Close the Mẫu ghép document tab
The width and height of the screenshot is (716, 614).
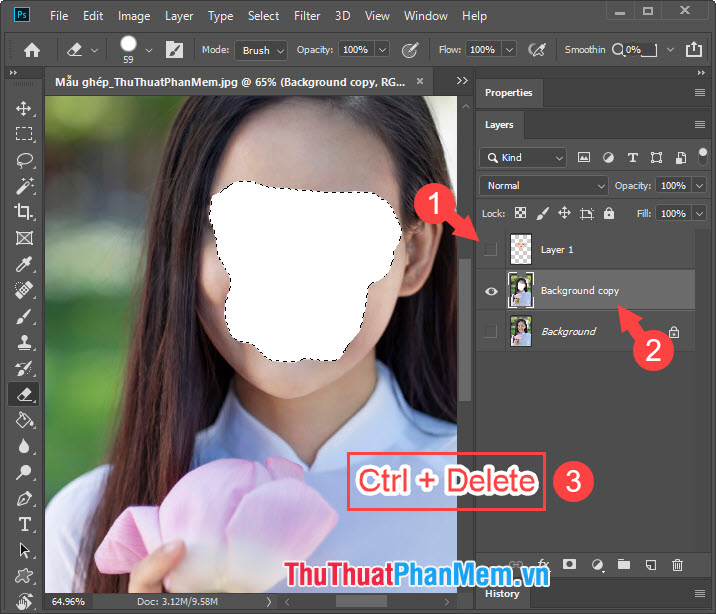[420, 81]
